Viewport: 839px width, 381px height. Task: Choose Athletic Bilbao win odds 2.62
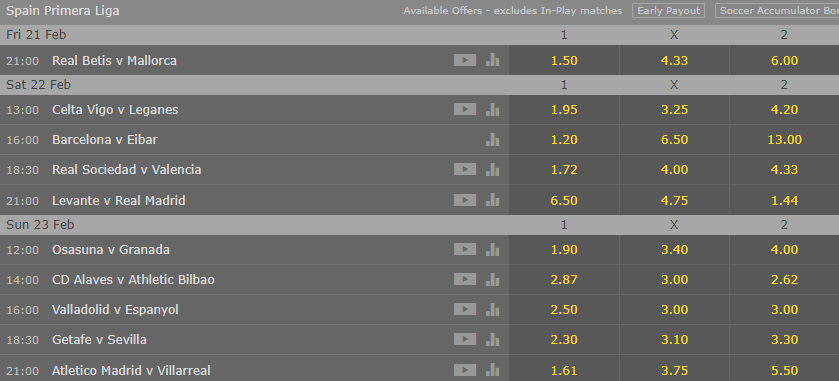tap(784, 279)
